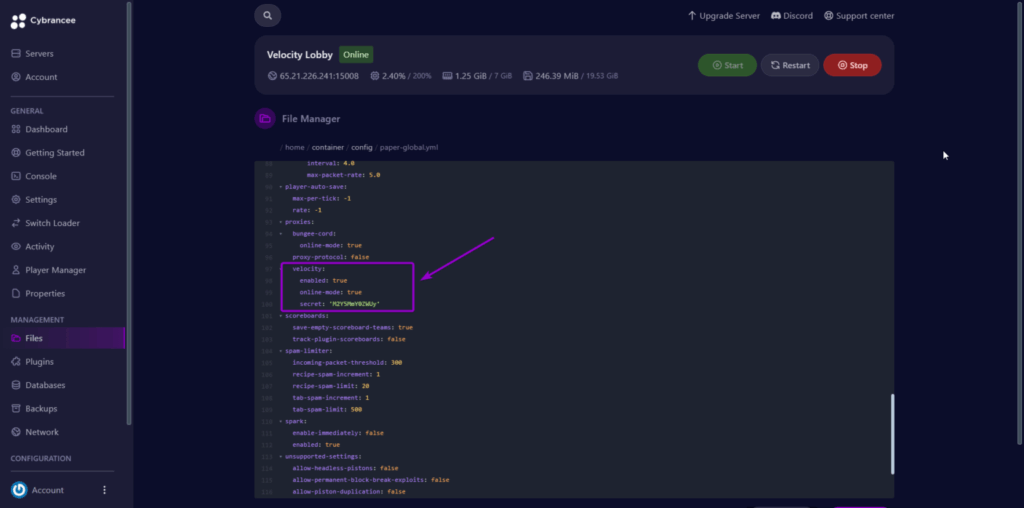The width and height of the screenshot is (1024, 508).
Task: Collapse the player-auto-save section
Action: 281,187
